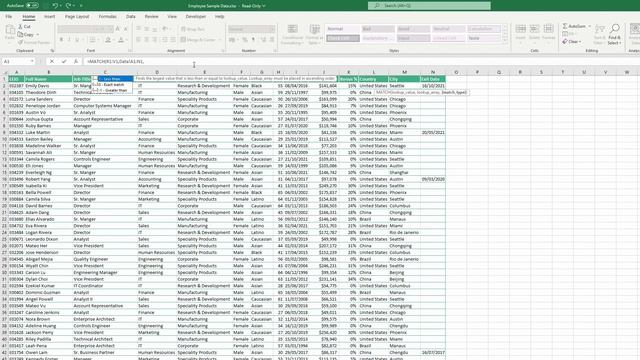640x360 pixels.
Task: Click Align Left icon
Action: tap(138, 40)
